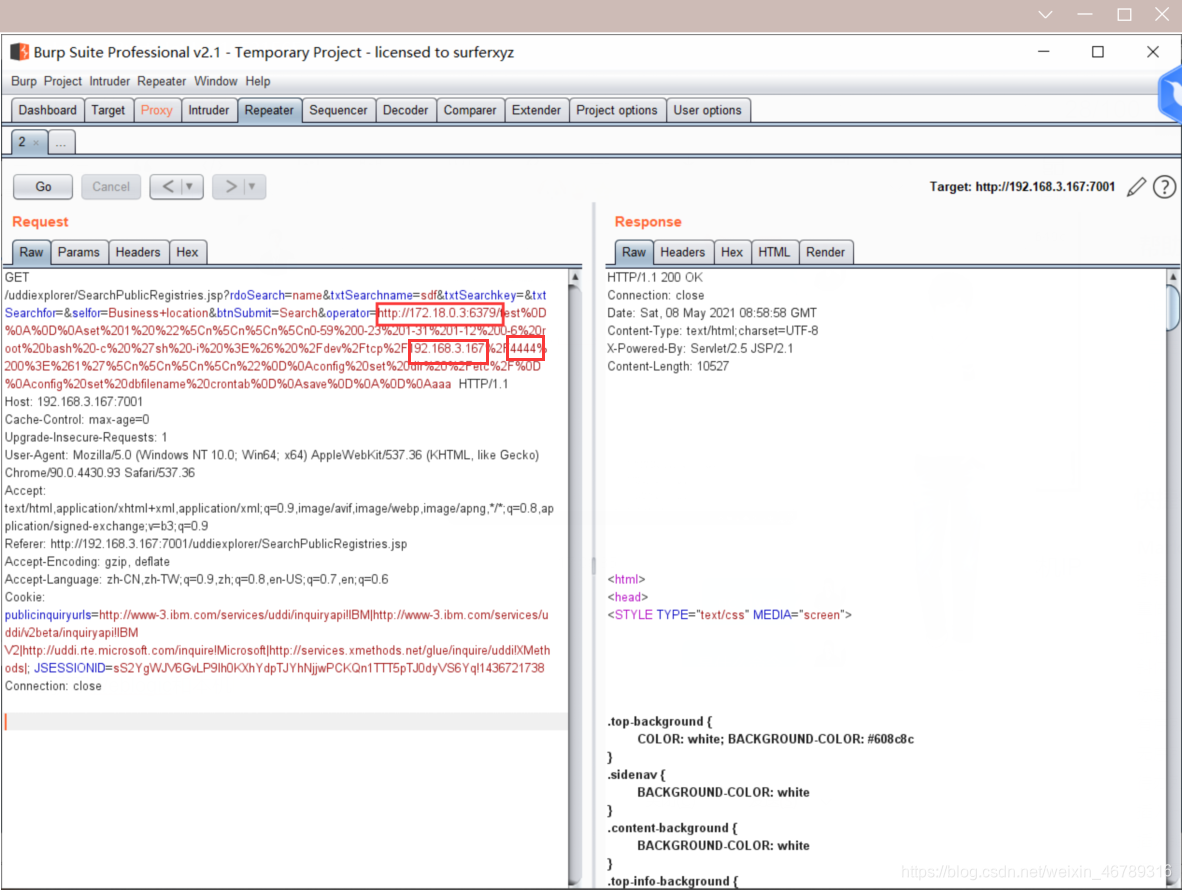The width and height of the screenshot is (1182, 890).
Task: Click the Content-Length: 10527 response line
Action: (x=668, y=366)
